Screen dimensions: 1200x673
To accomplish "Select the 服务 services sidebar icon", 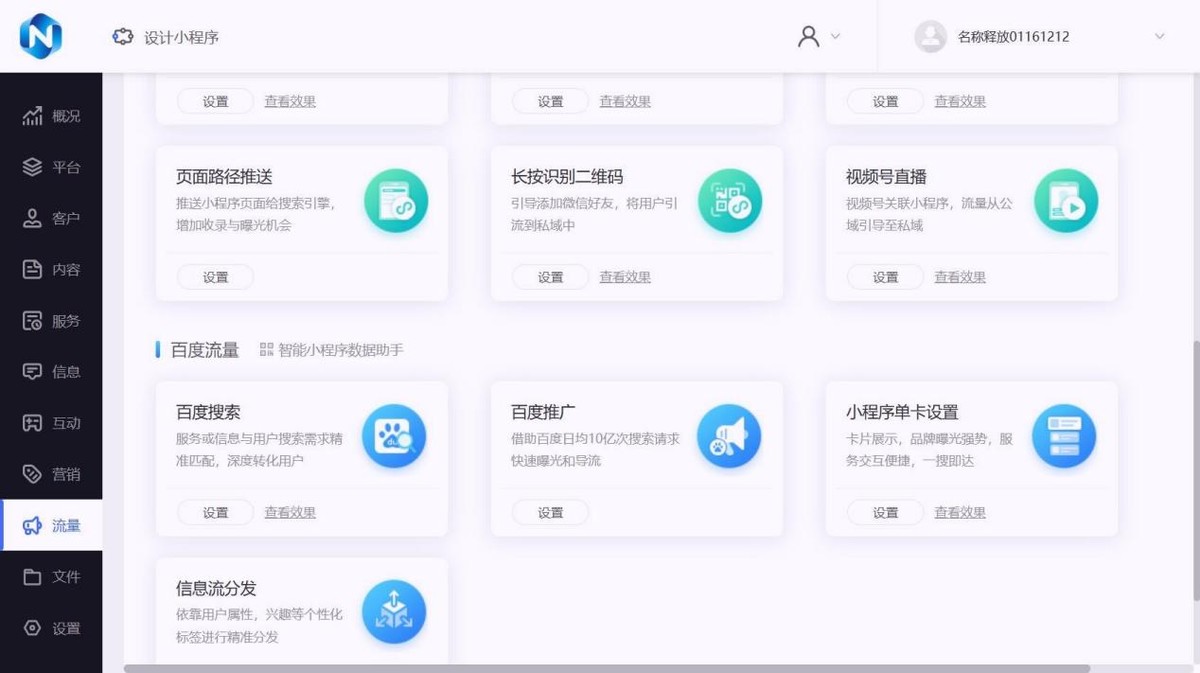I will (x=31, y=319).
